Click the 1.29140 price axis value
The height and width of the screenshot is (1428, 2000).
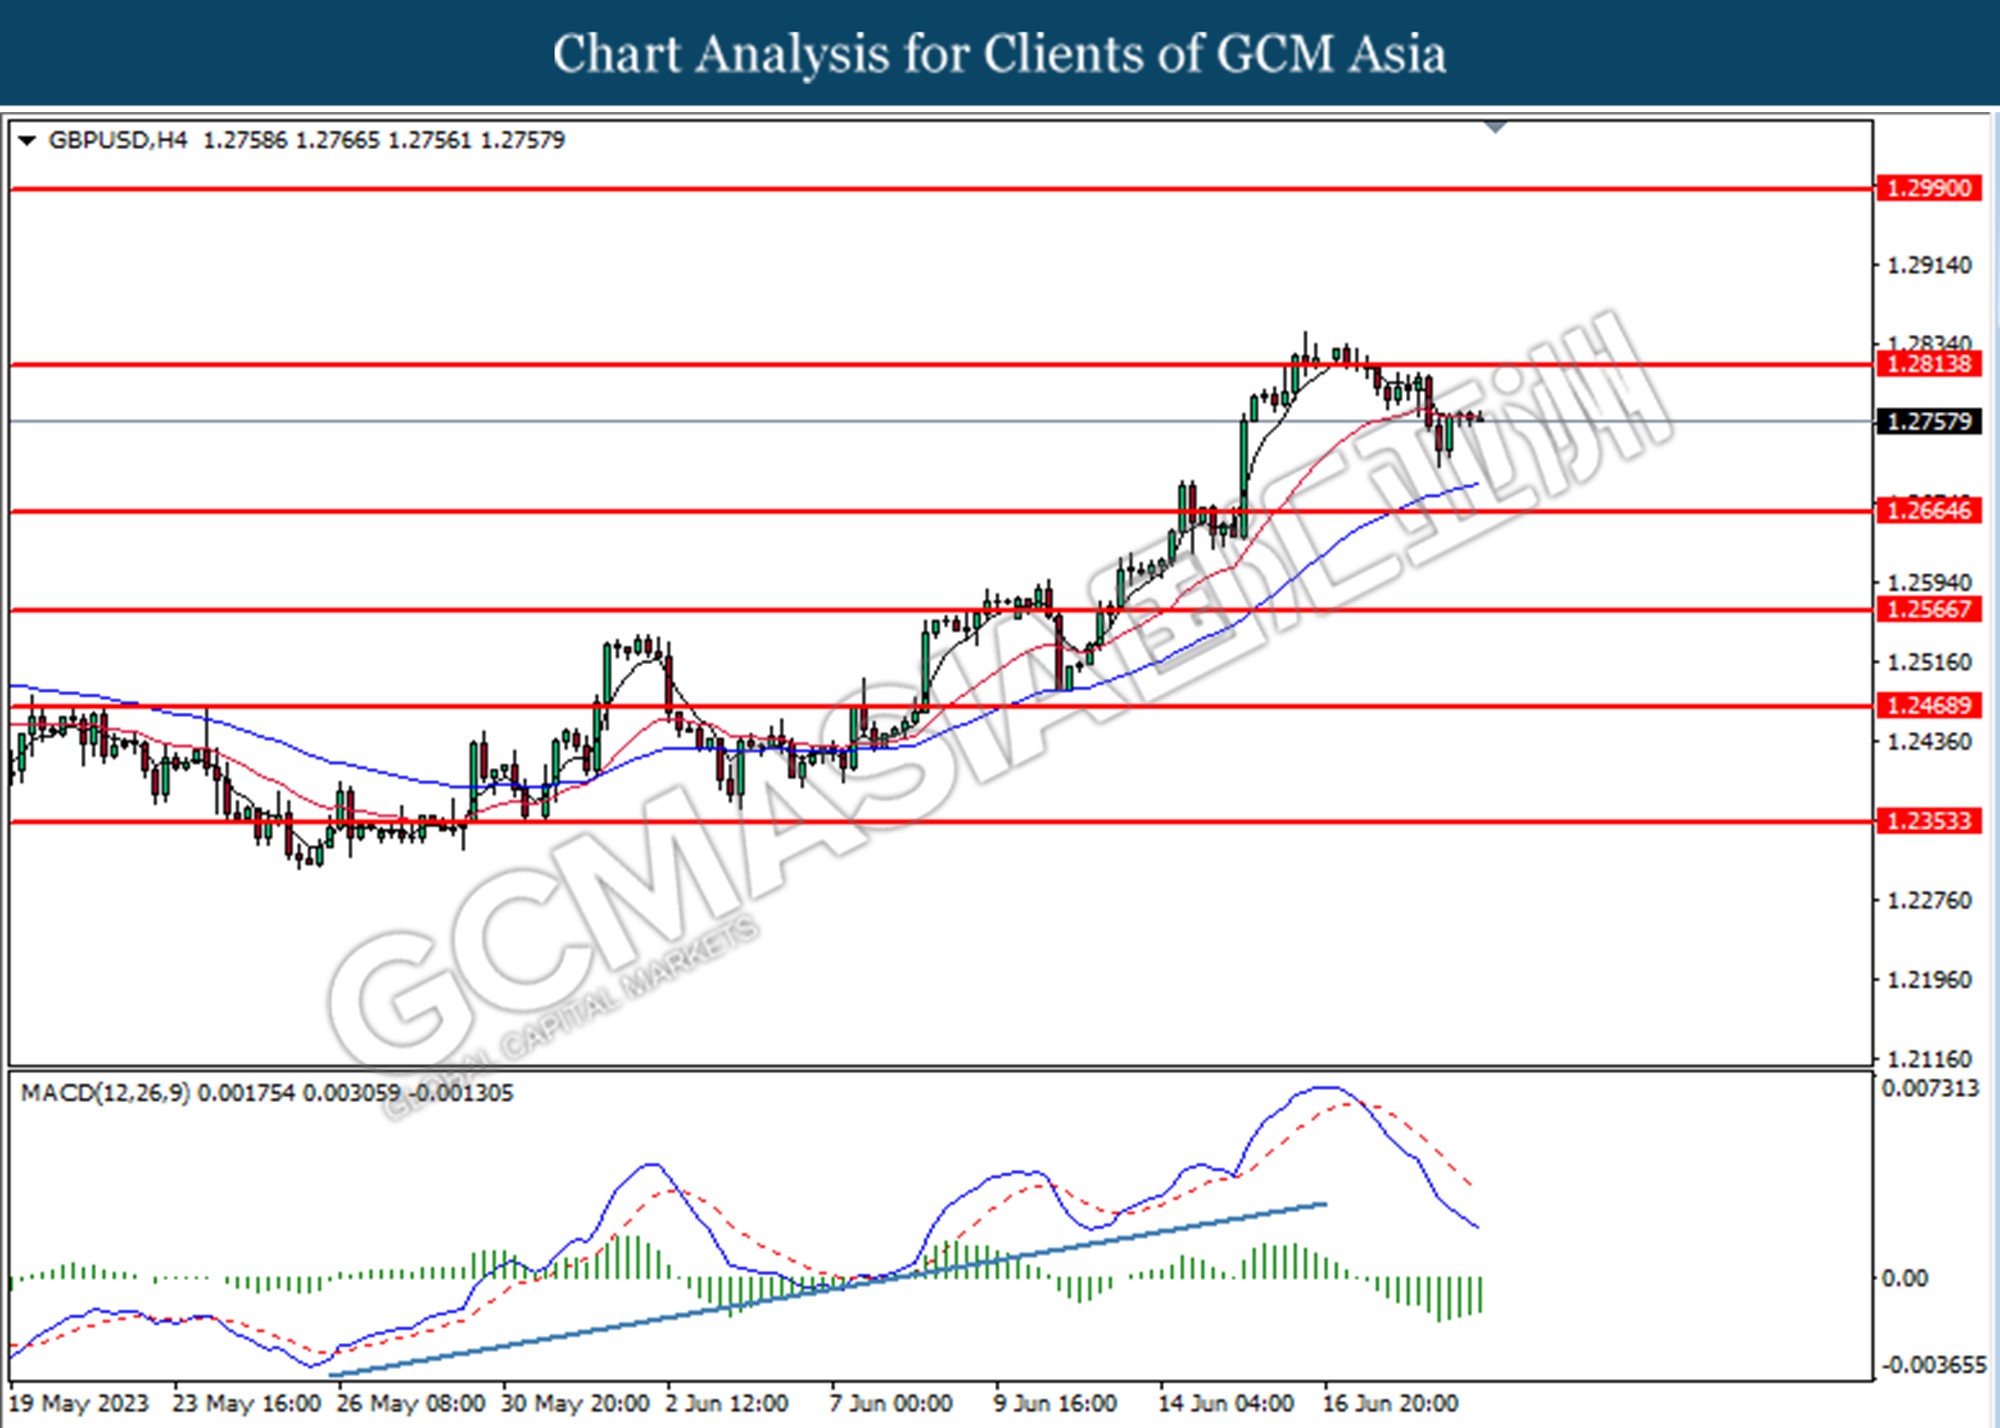pos(1929,265)
